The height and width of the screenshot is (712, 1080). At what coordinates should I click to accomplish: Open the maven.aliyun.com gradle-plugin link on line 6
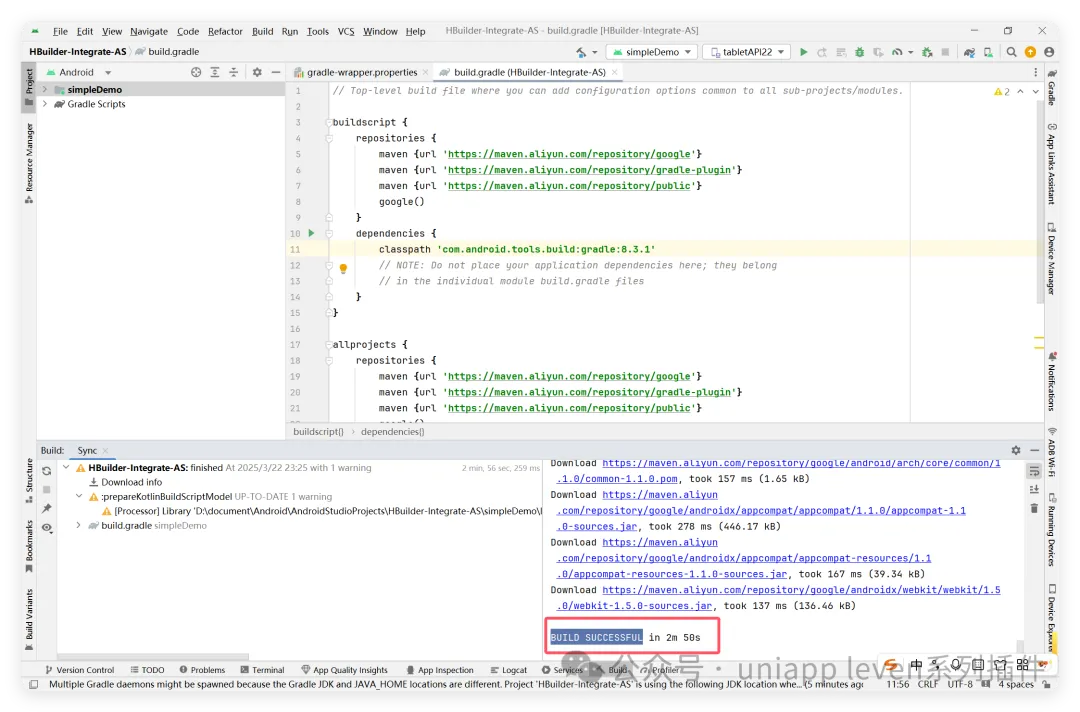pyautogui.click(x=590, y=170)
